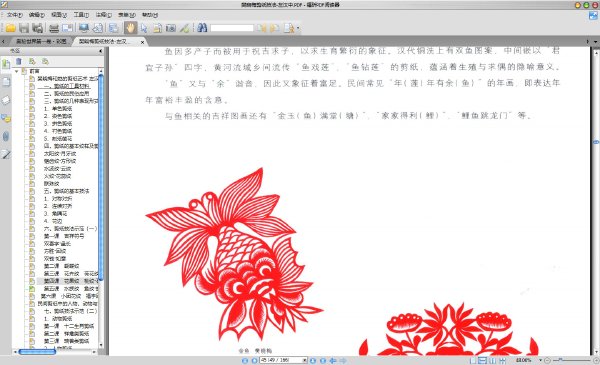The width and height of the screenshot is (600, 365).
Task: Select bookmark '1. 单色剪纸'
Action: 58,109
